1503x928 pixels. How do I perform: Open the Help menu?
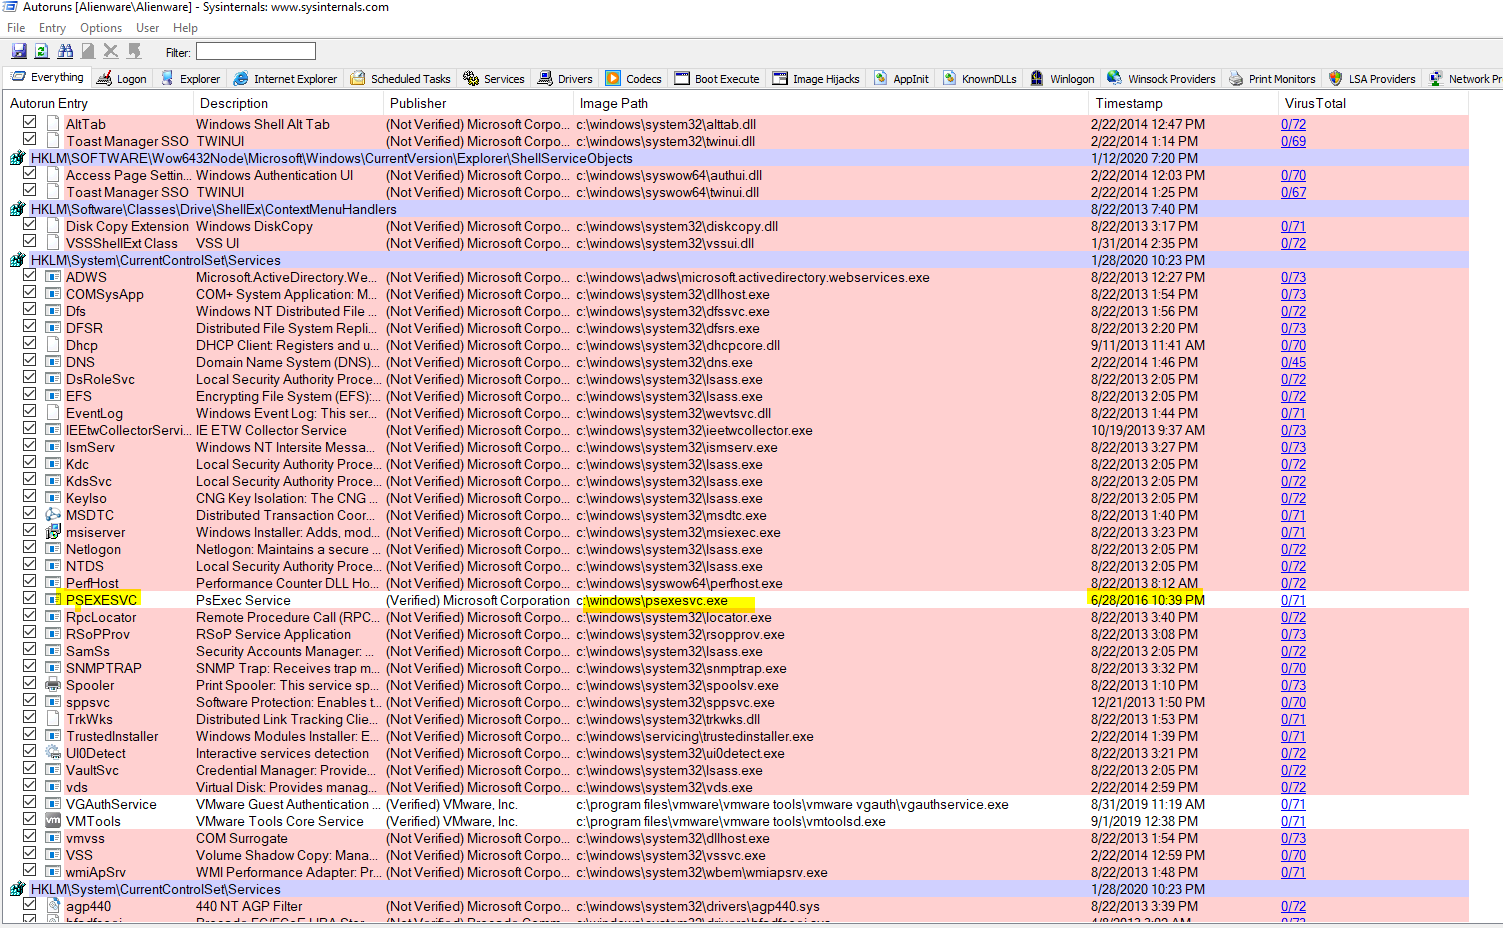[x=185, y=28]
